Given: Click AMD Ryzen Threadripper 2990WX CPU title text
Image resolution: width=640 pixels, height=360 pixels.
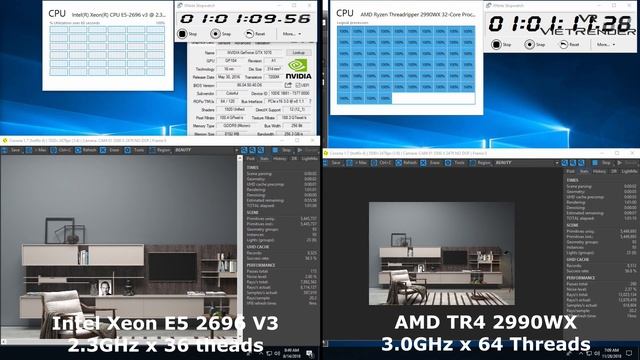Looking at the screenshot, I should tap(418, 14).
